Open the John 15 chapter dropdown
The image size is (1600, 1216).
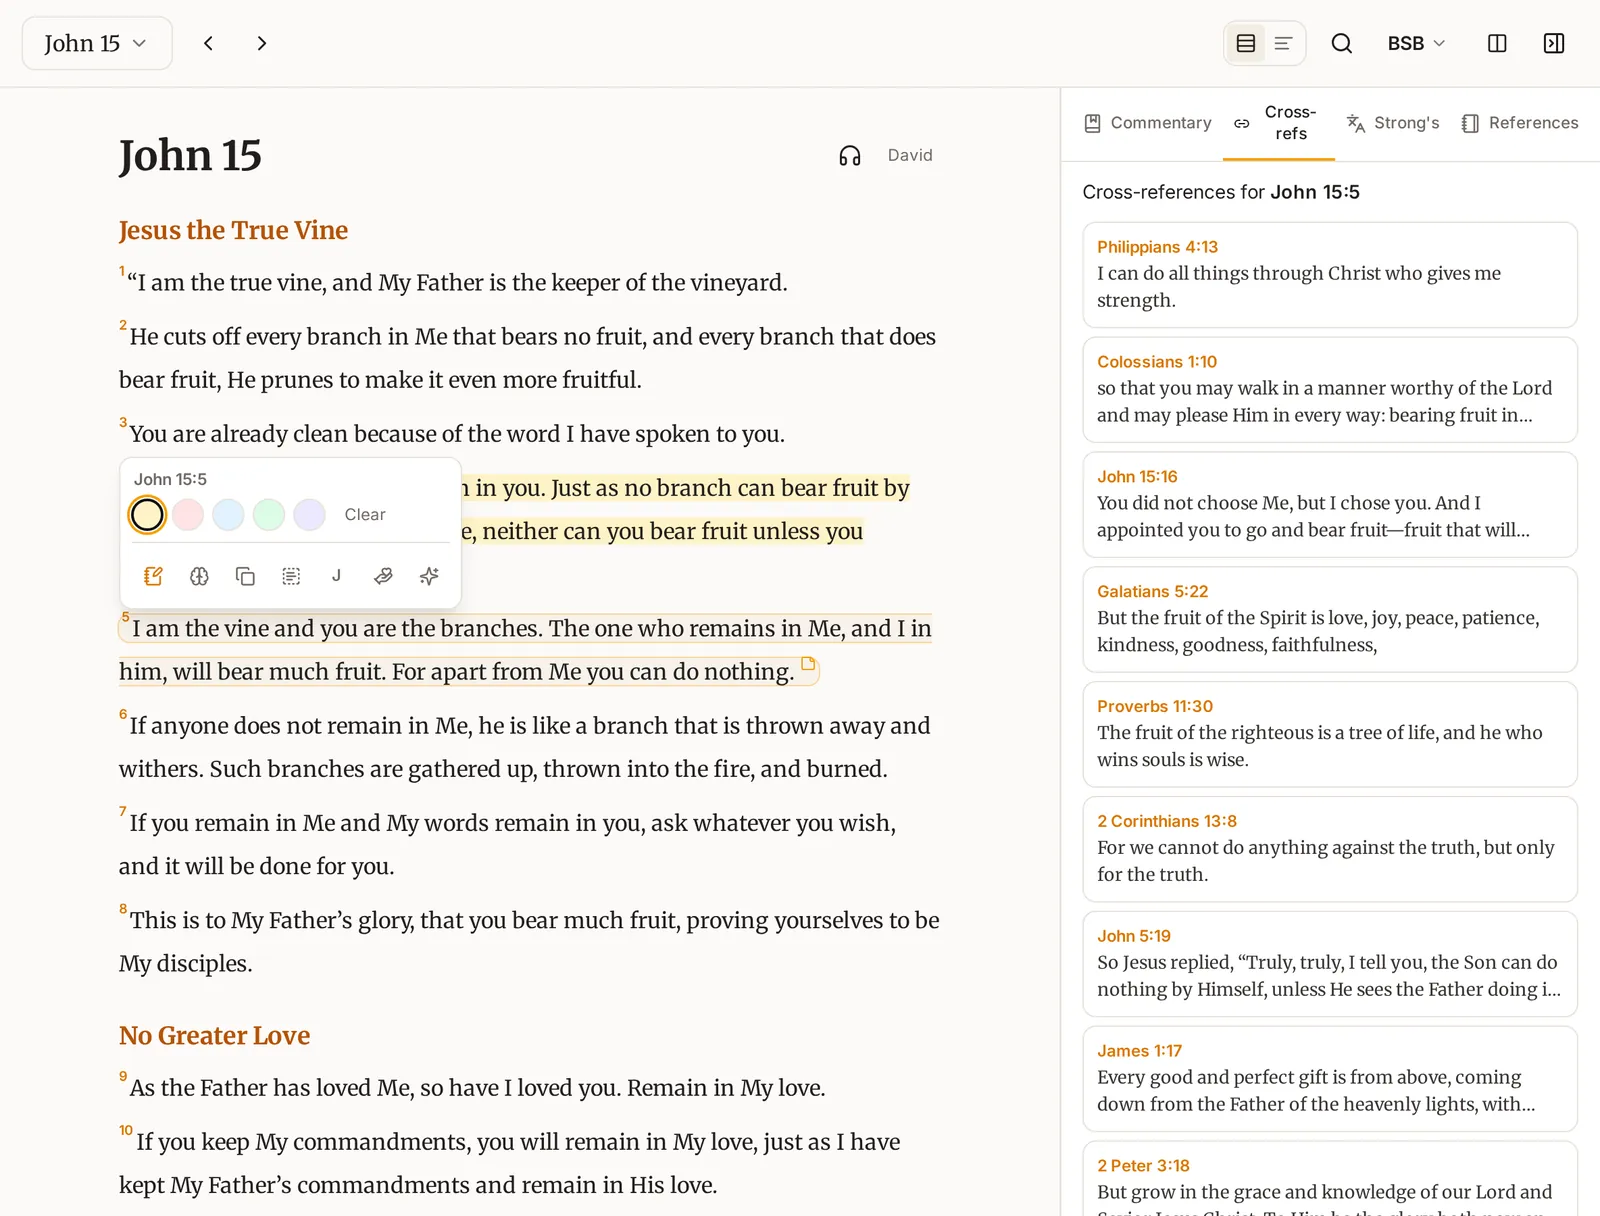97,43
